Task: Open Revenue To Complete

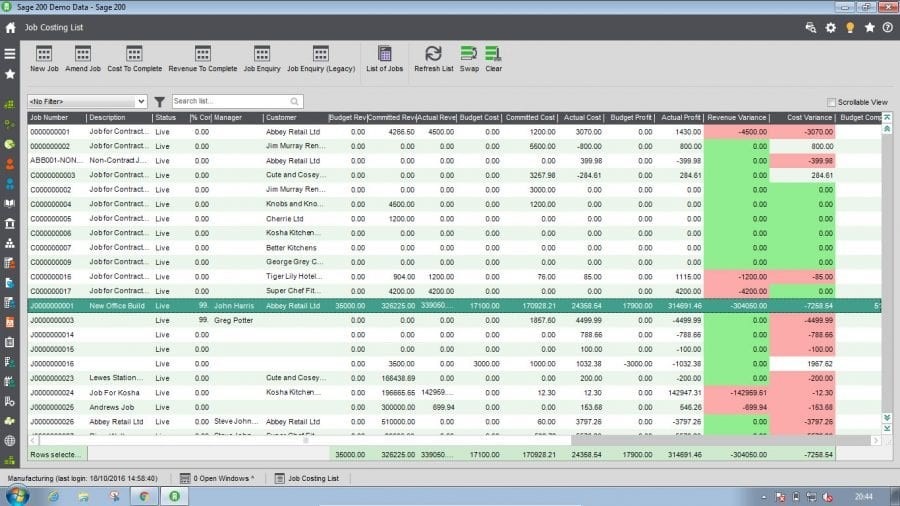Action: click(x=203, y=59)
